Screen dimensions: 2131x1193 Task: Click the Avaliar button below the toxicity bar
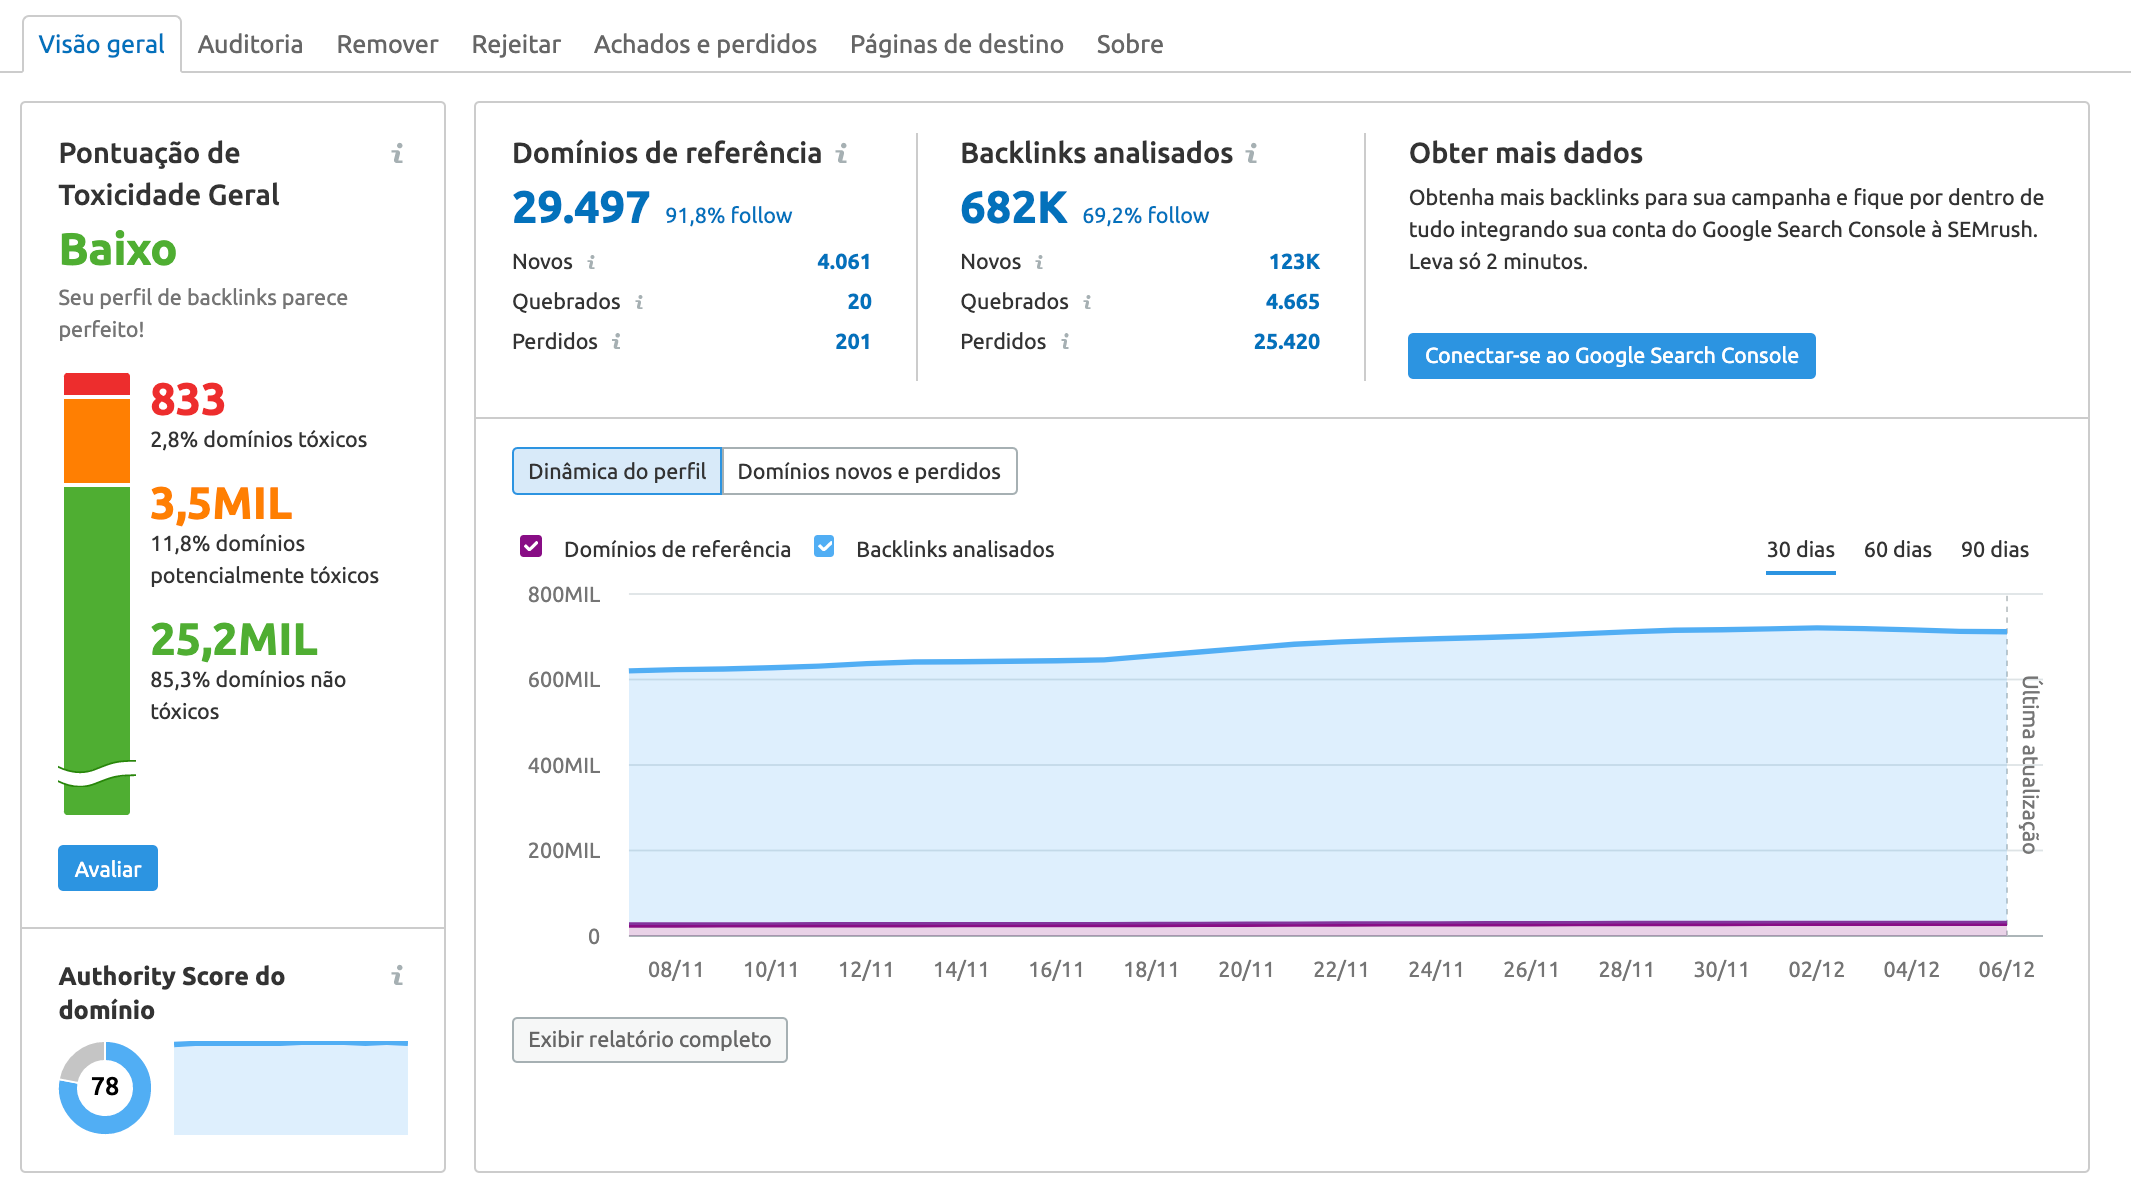[x=107, y=868]
